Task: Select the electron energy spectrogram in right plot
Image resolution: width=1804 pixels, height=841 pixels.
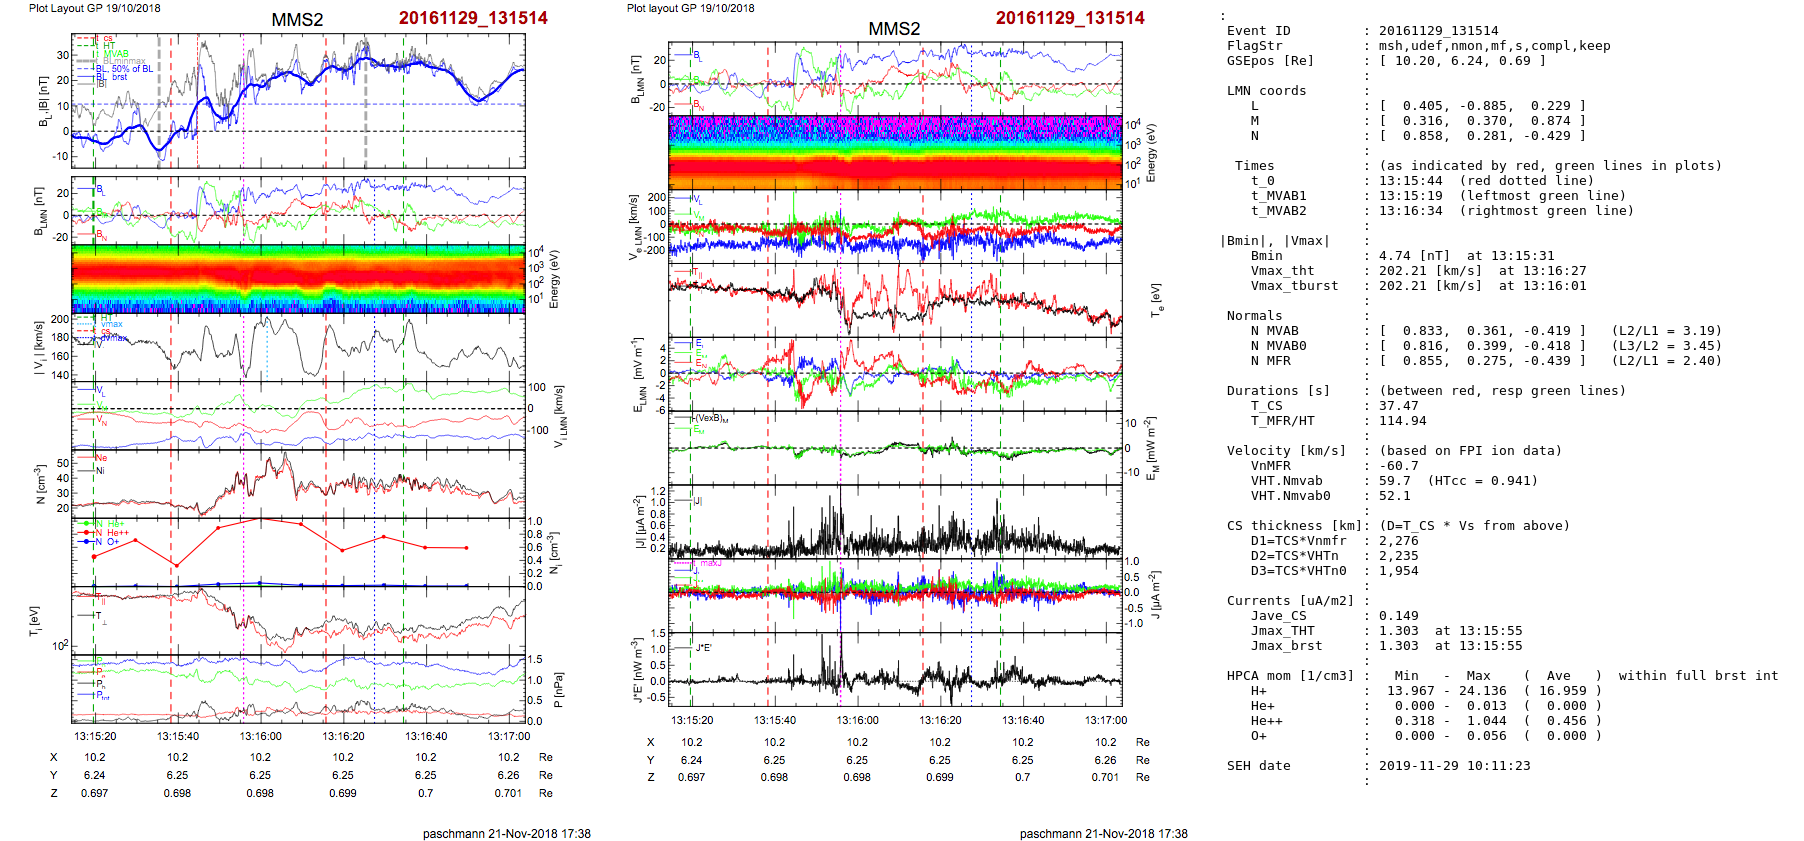Action: point(895,152)
